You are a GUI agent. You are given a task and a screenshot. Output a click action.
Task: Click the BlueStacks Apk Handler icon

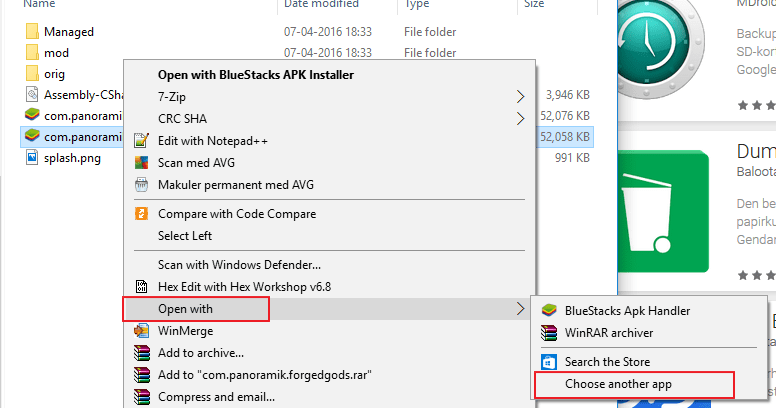(548, 311)
